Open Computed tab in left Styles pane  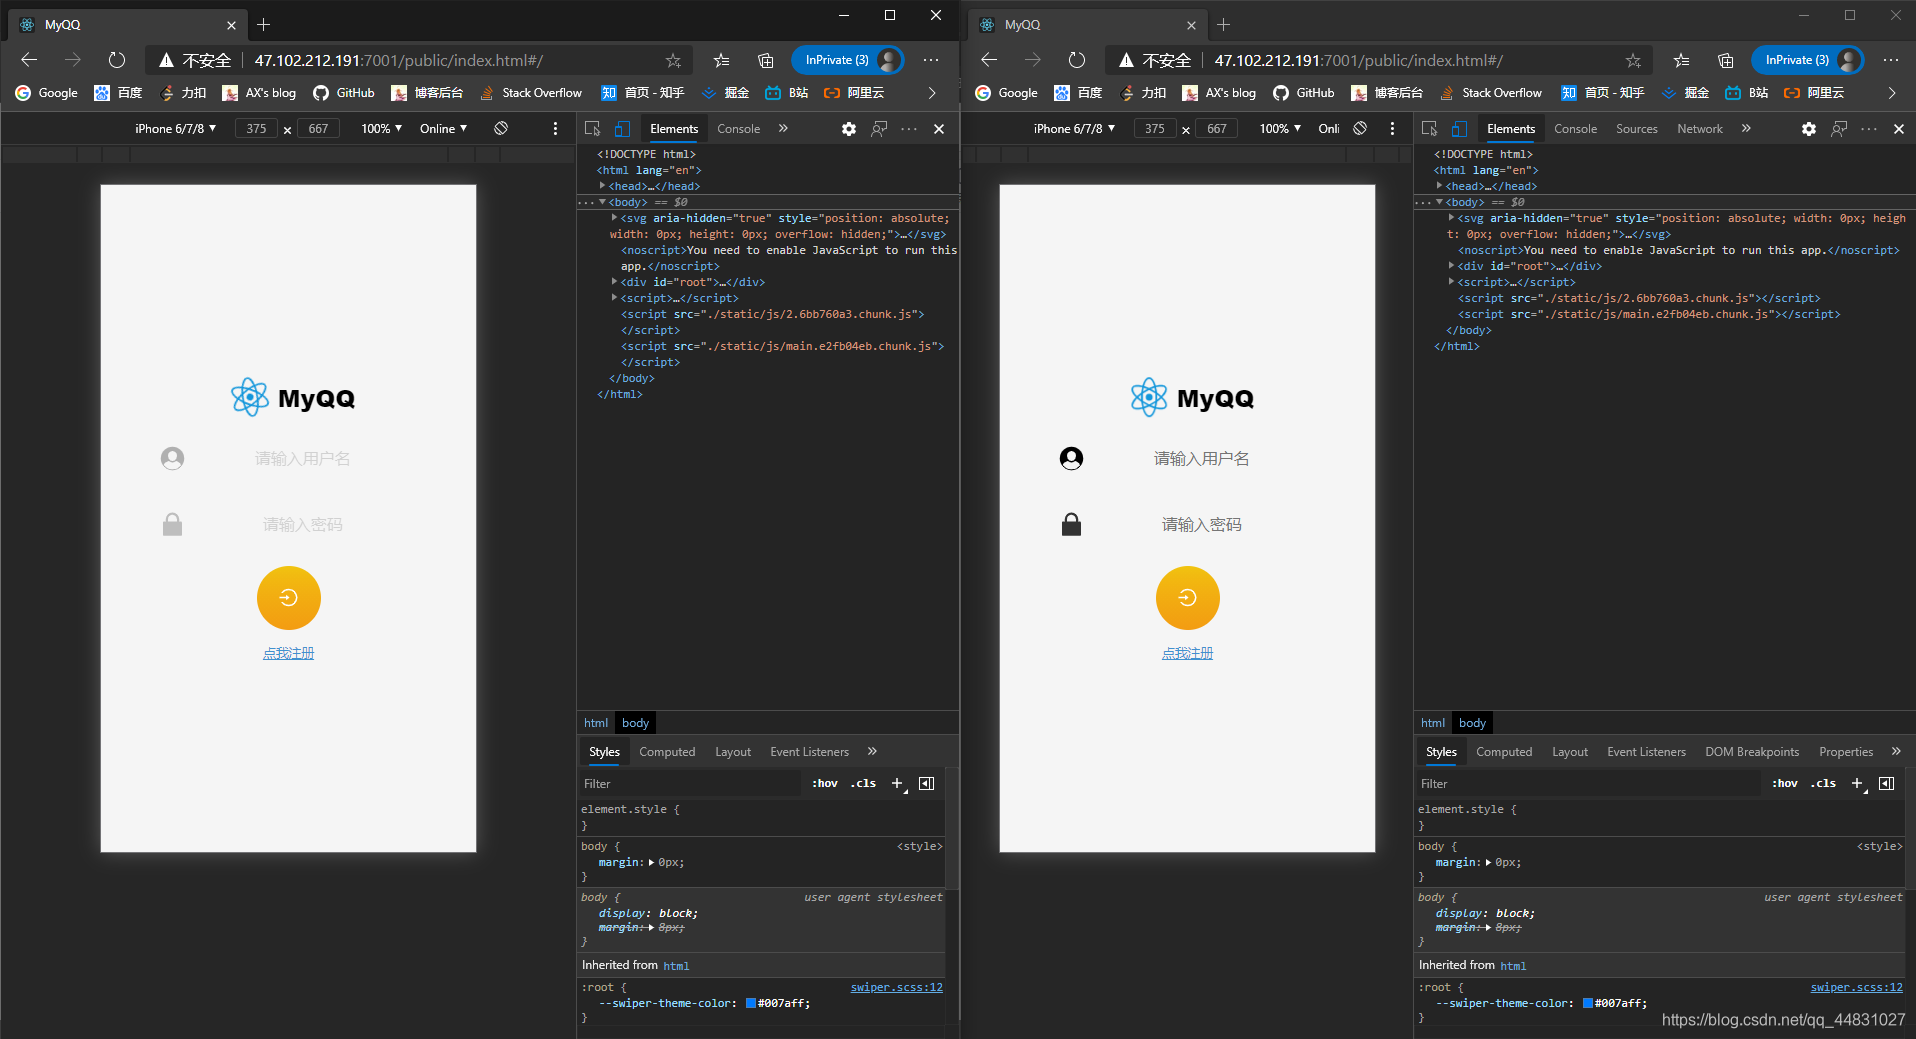[667, 752]
